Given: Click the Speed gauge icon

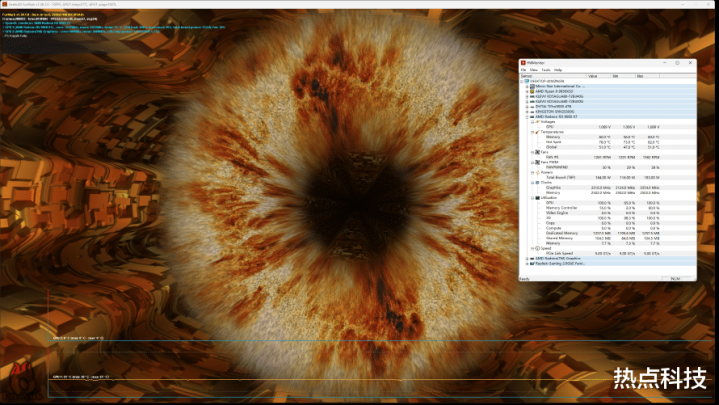Looking at the screenshot, I should point(537,248).
